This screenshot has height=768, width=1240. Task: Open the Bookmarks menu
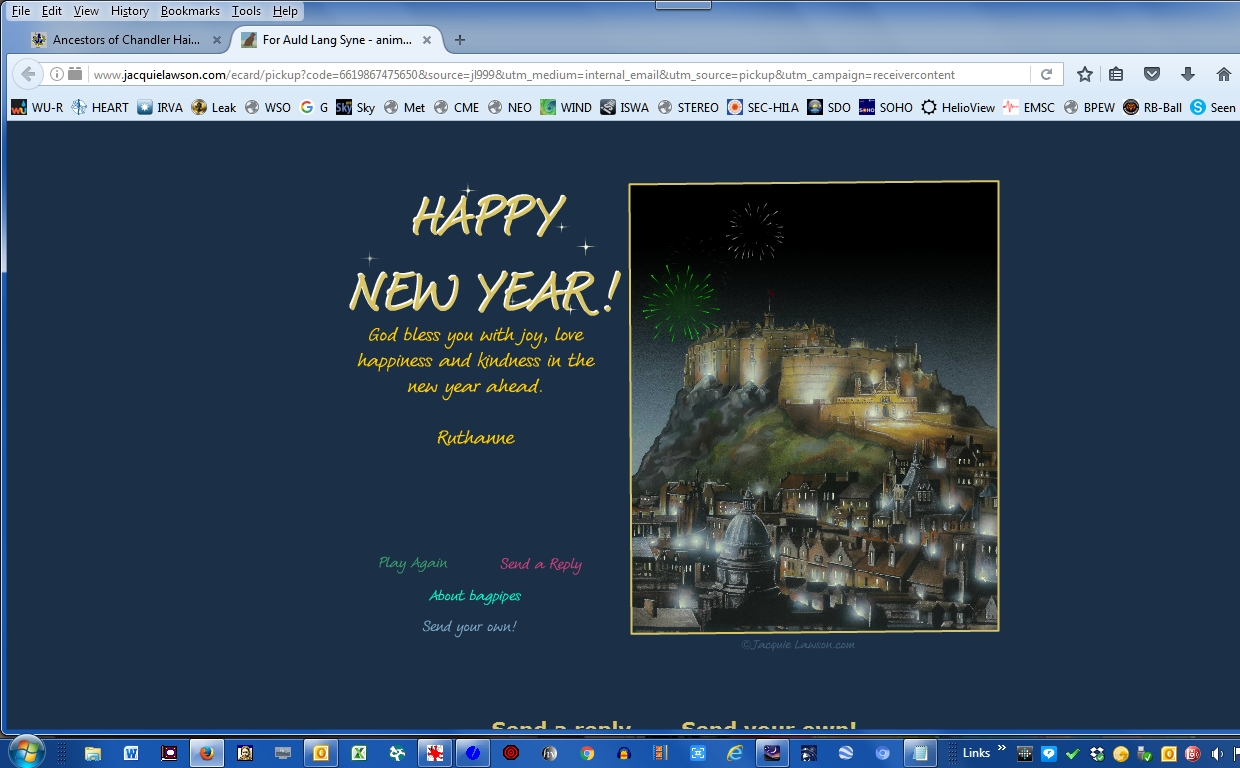tap(190, 11)
